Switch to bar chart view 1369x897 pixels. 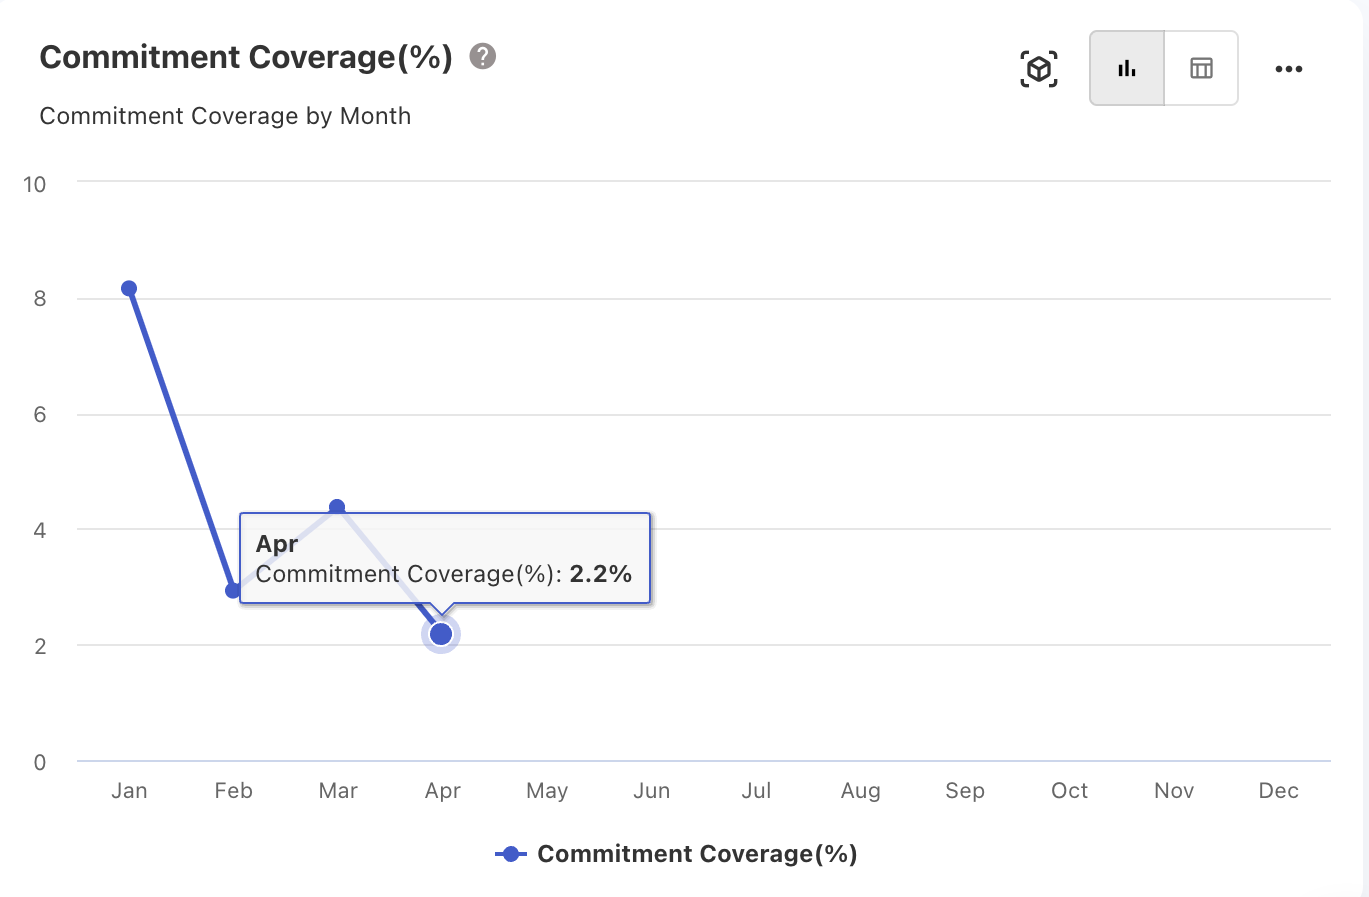pyautogui.click(x=1127, y=68)
